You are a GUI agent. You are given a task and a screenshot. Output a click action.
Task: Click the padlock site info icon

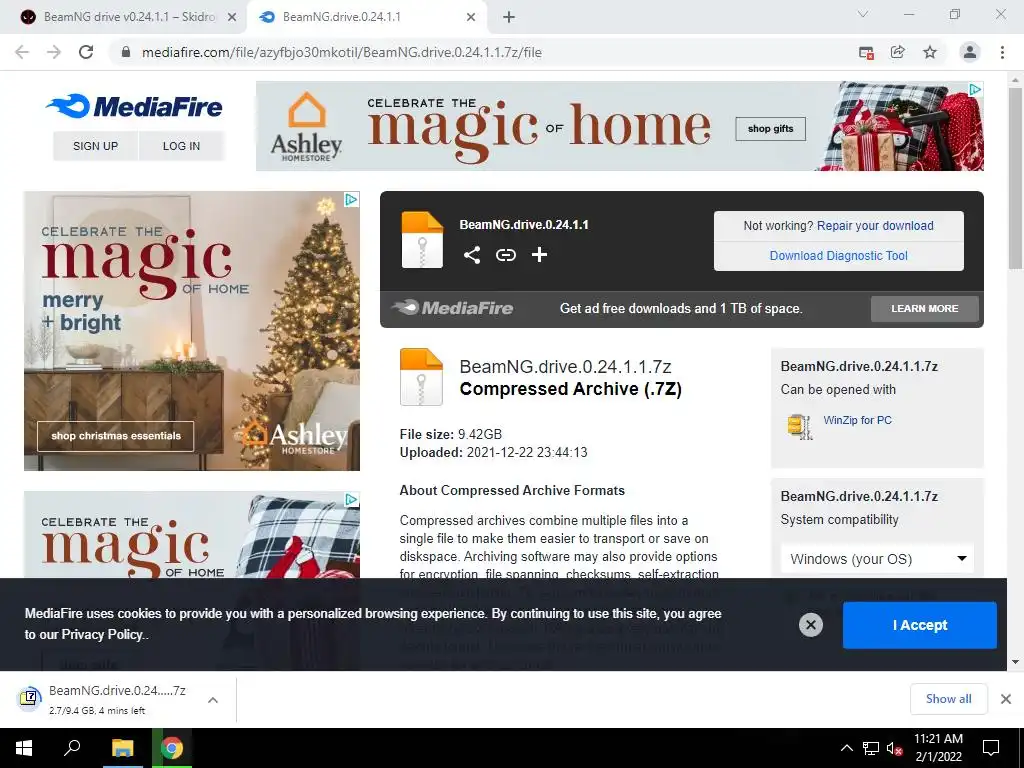[126, 52]
